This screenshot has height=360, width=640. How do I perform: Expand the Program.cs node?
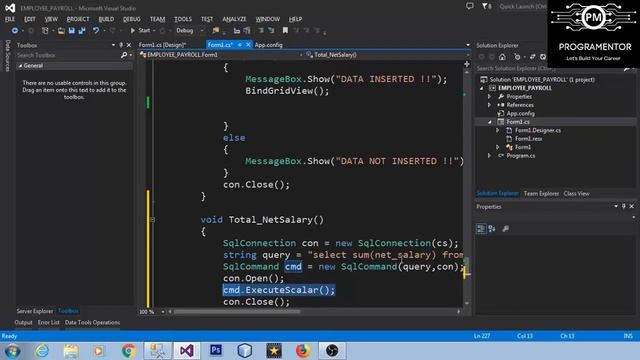point(489,156)
